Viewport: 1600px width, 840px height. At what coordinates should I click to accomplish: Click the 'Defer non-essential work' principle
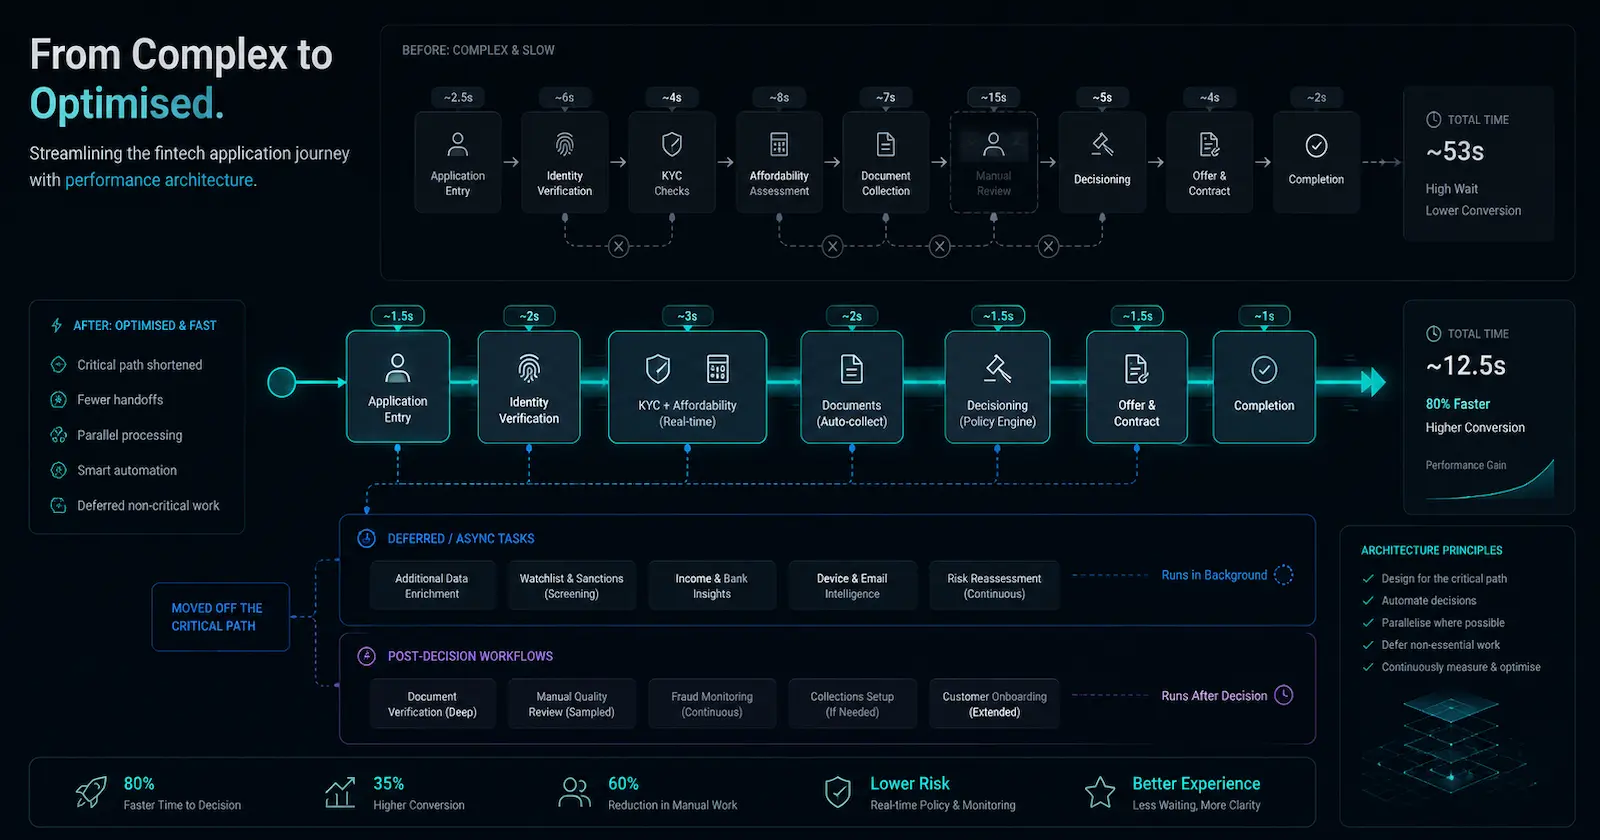[x=1440, y=645]
